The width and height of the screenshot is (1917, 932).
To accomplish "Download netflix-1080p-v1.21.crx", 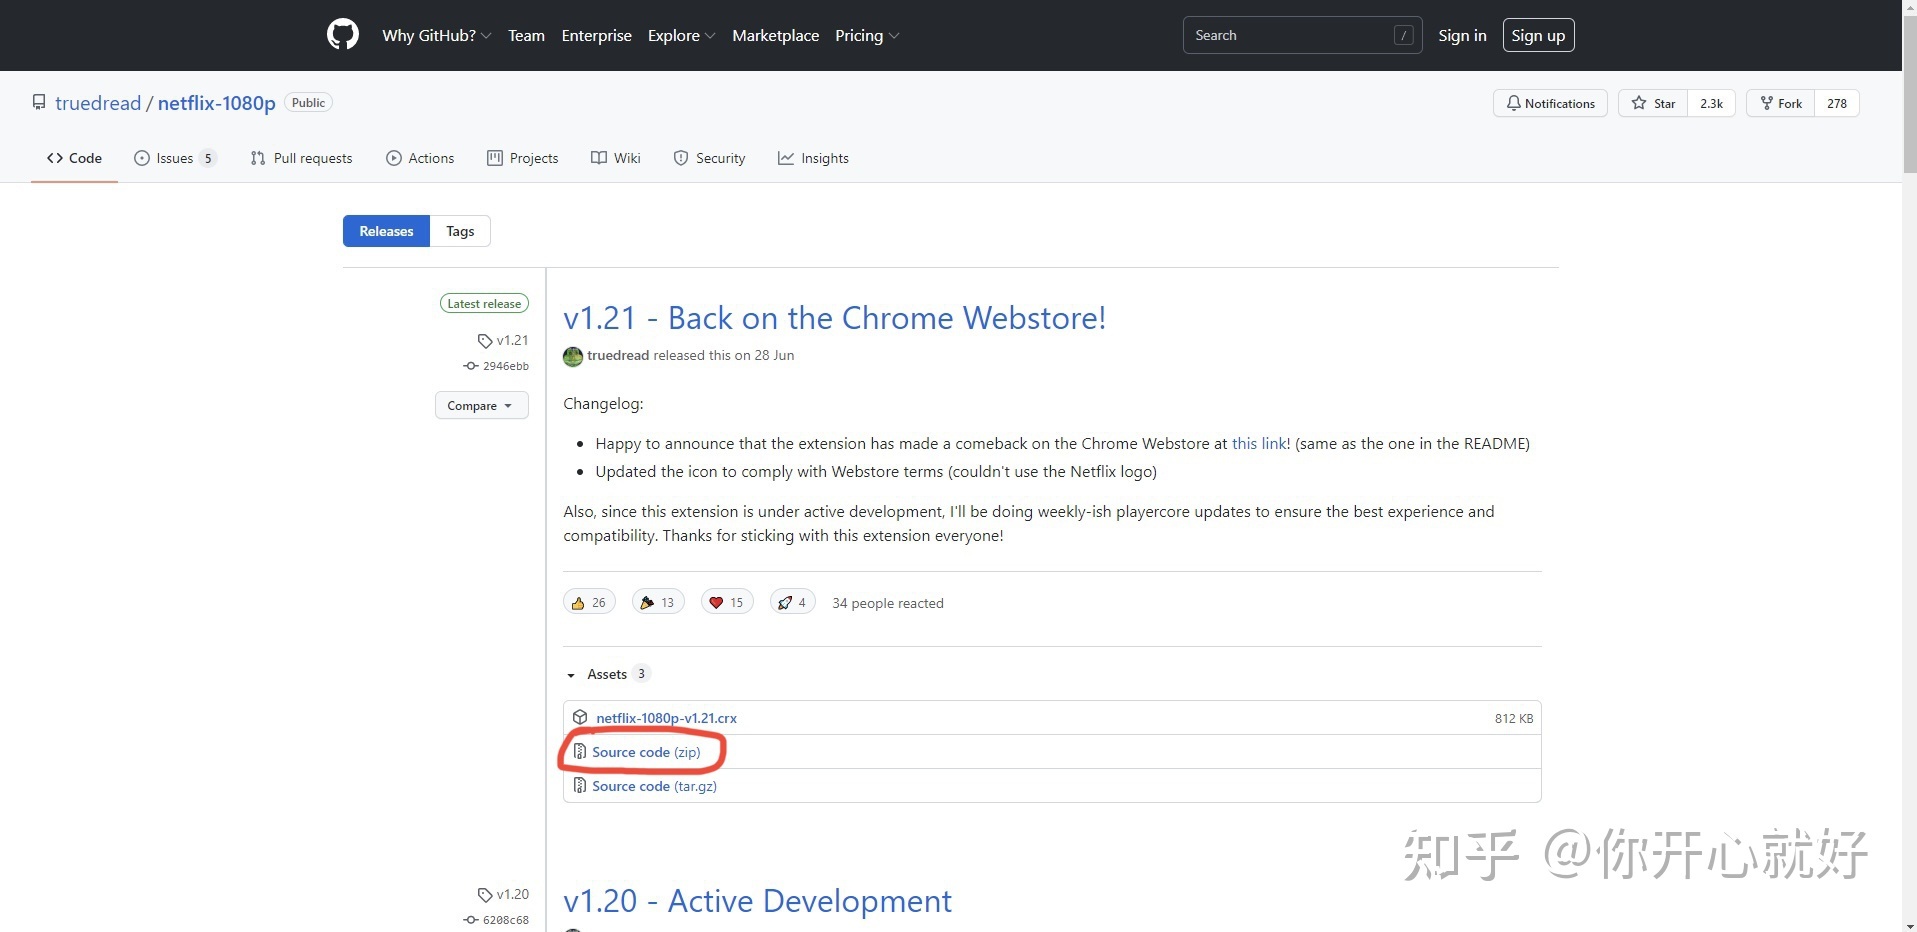I will coord(666,718).
